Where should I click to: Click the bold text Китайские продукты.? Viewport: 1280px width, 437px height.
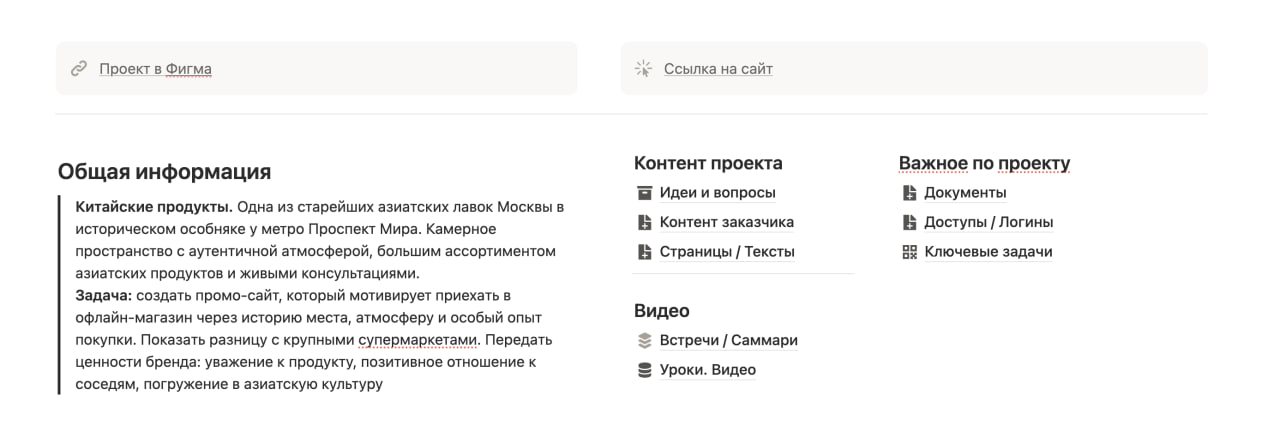click(154, 207)
